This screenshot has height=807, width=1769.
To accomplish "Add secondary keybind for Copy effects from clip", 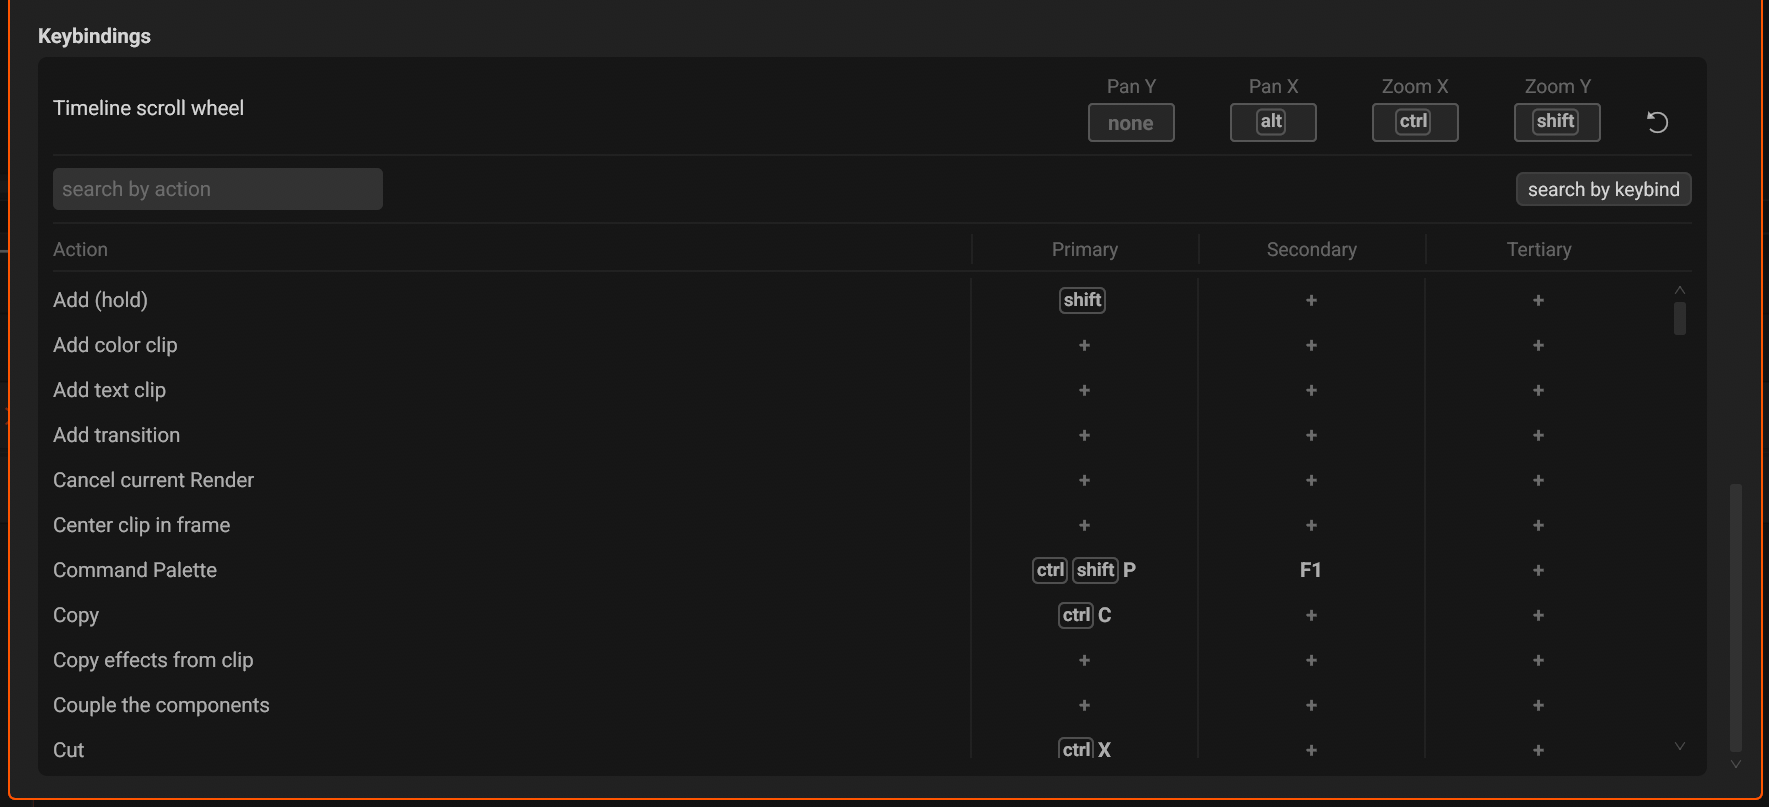I will [x=1311, y=660].
